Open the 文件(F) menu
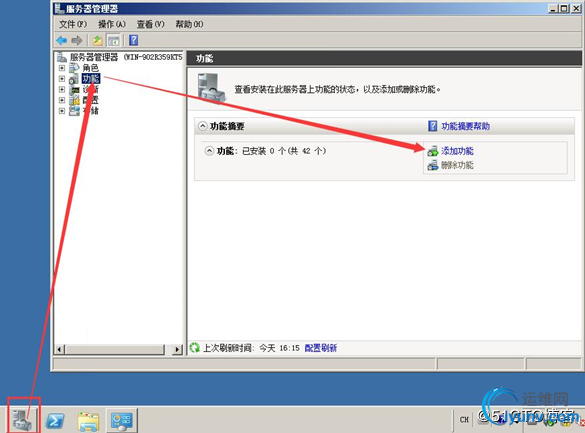 pos(73,24)
